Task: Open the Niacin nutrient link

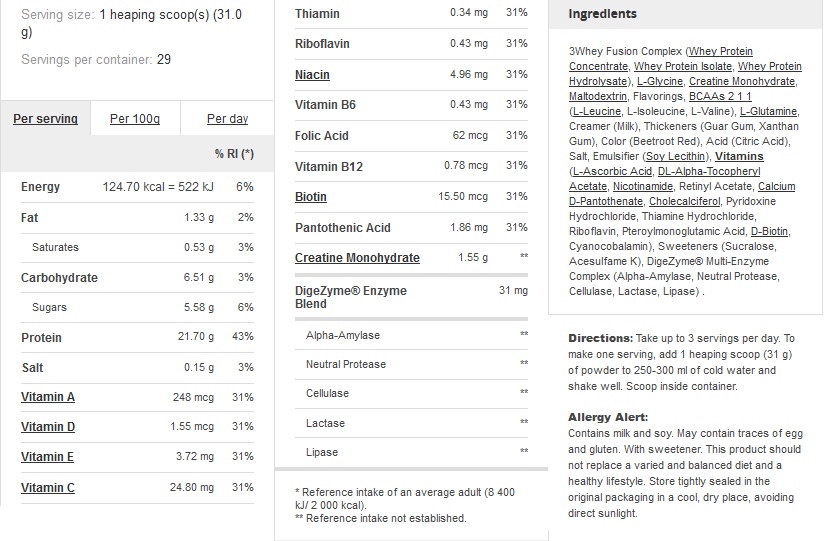Action: (x=312, y=75)
